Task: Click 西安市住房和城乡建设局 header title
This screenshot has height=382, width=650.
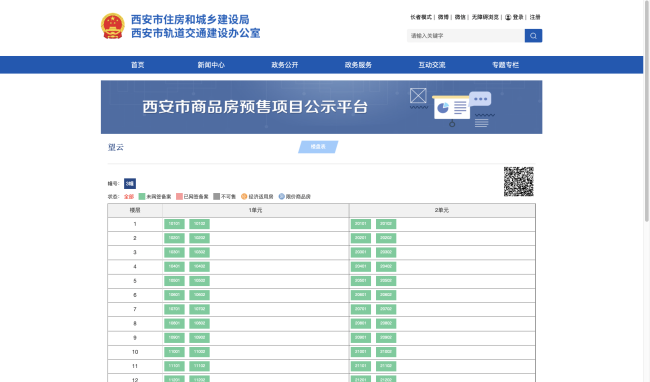Action: [x=190, y=19]
